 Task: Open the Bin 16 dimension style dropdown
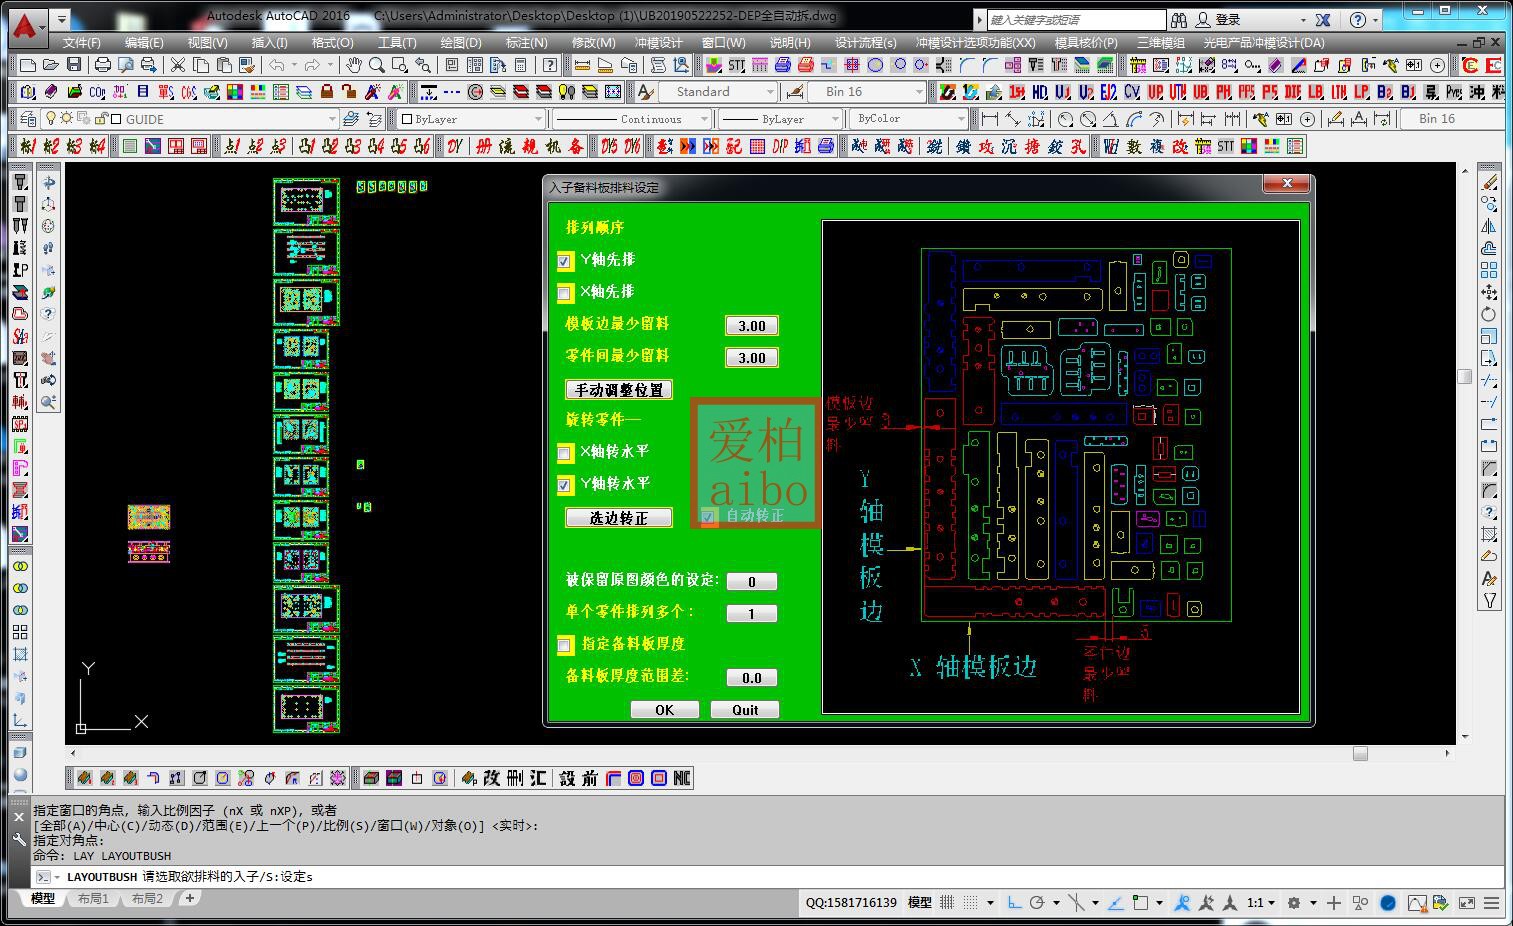920,92
